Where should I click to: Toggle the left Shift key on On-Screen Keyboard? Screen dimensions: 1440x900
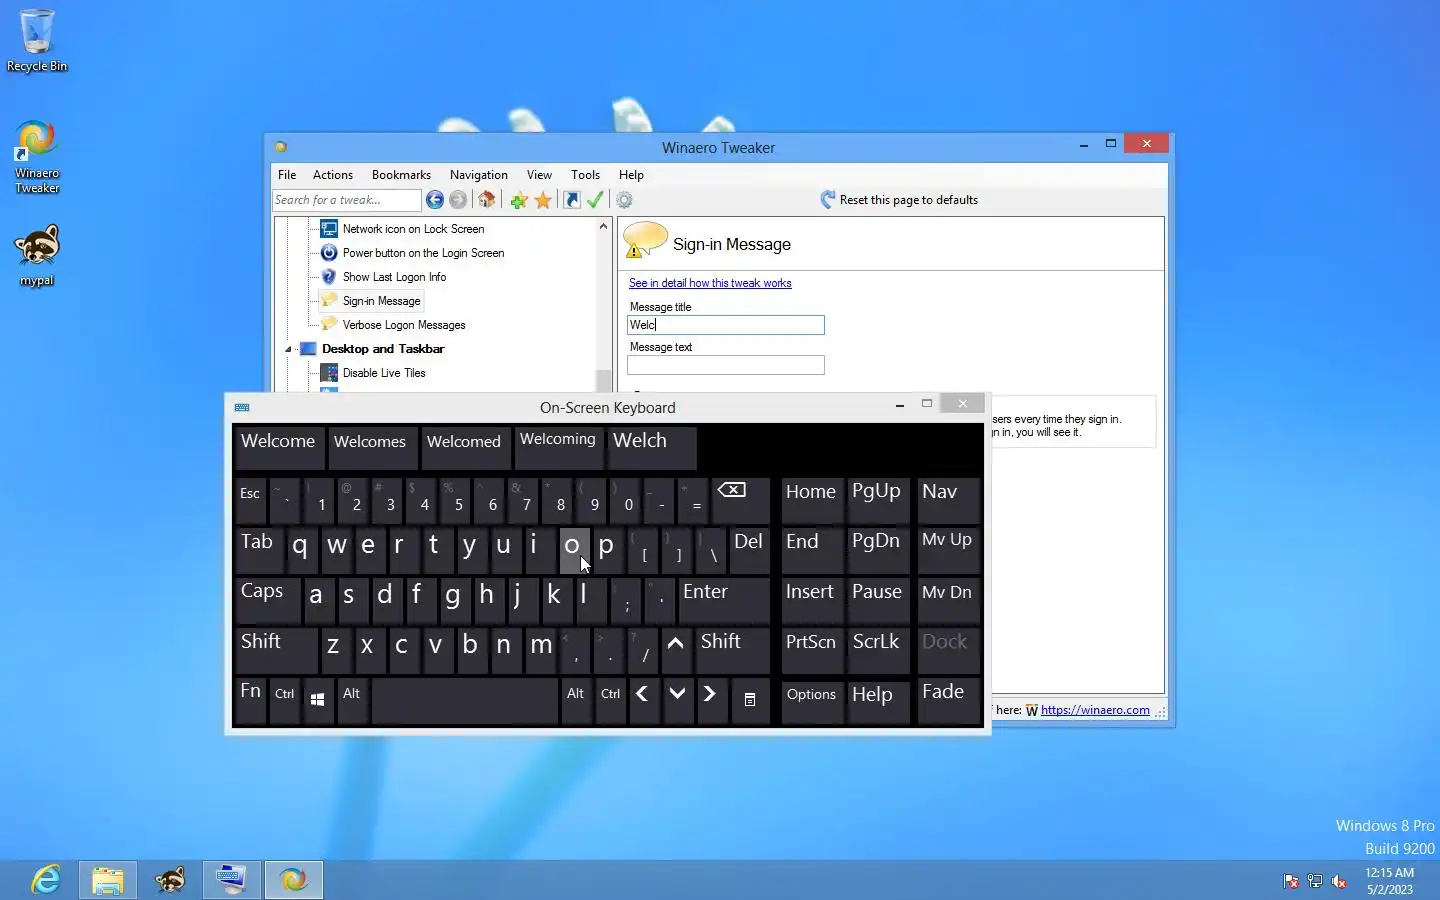277,650
